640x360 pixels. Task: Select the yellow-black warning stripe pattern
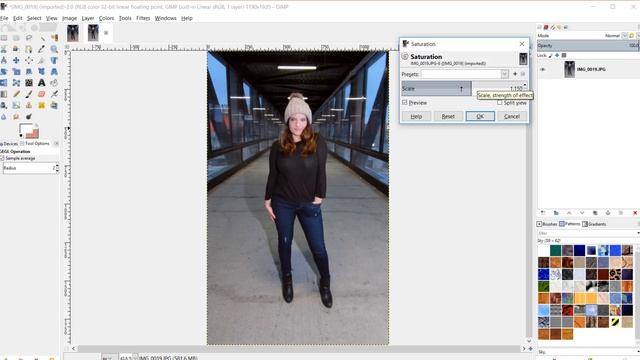tap(615, 322)
